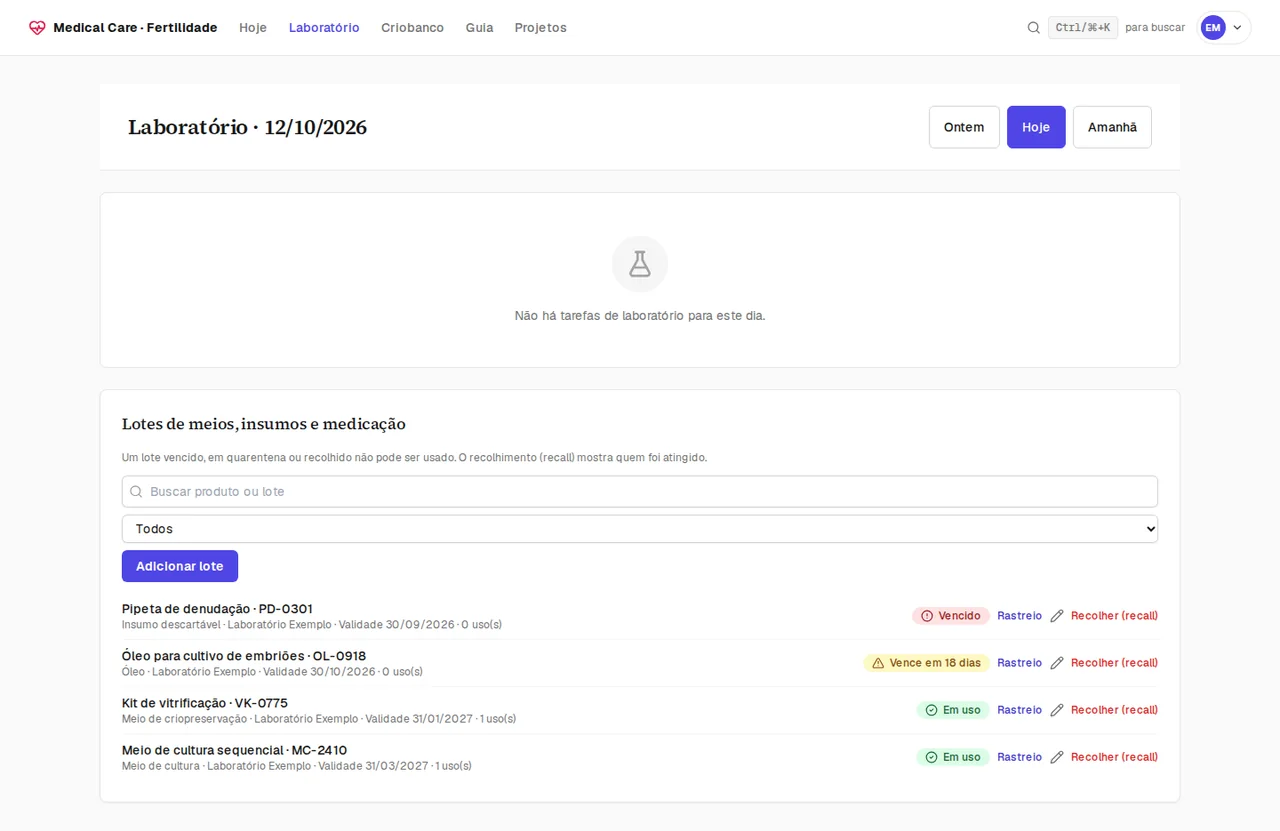The height and width of the screenshot is (831, 1280).
Task: Recall the Kit de vitrificação VK-0775 lot
Action: pyautogui.click(x=1114, y=710)
